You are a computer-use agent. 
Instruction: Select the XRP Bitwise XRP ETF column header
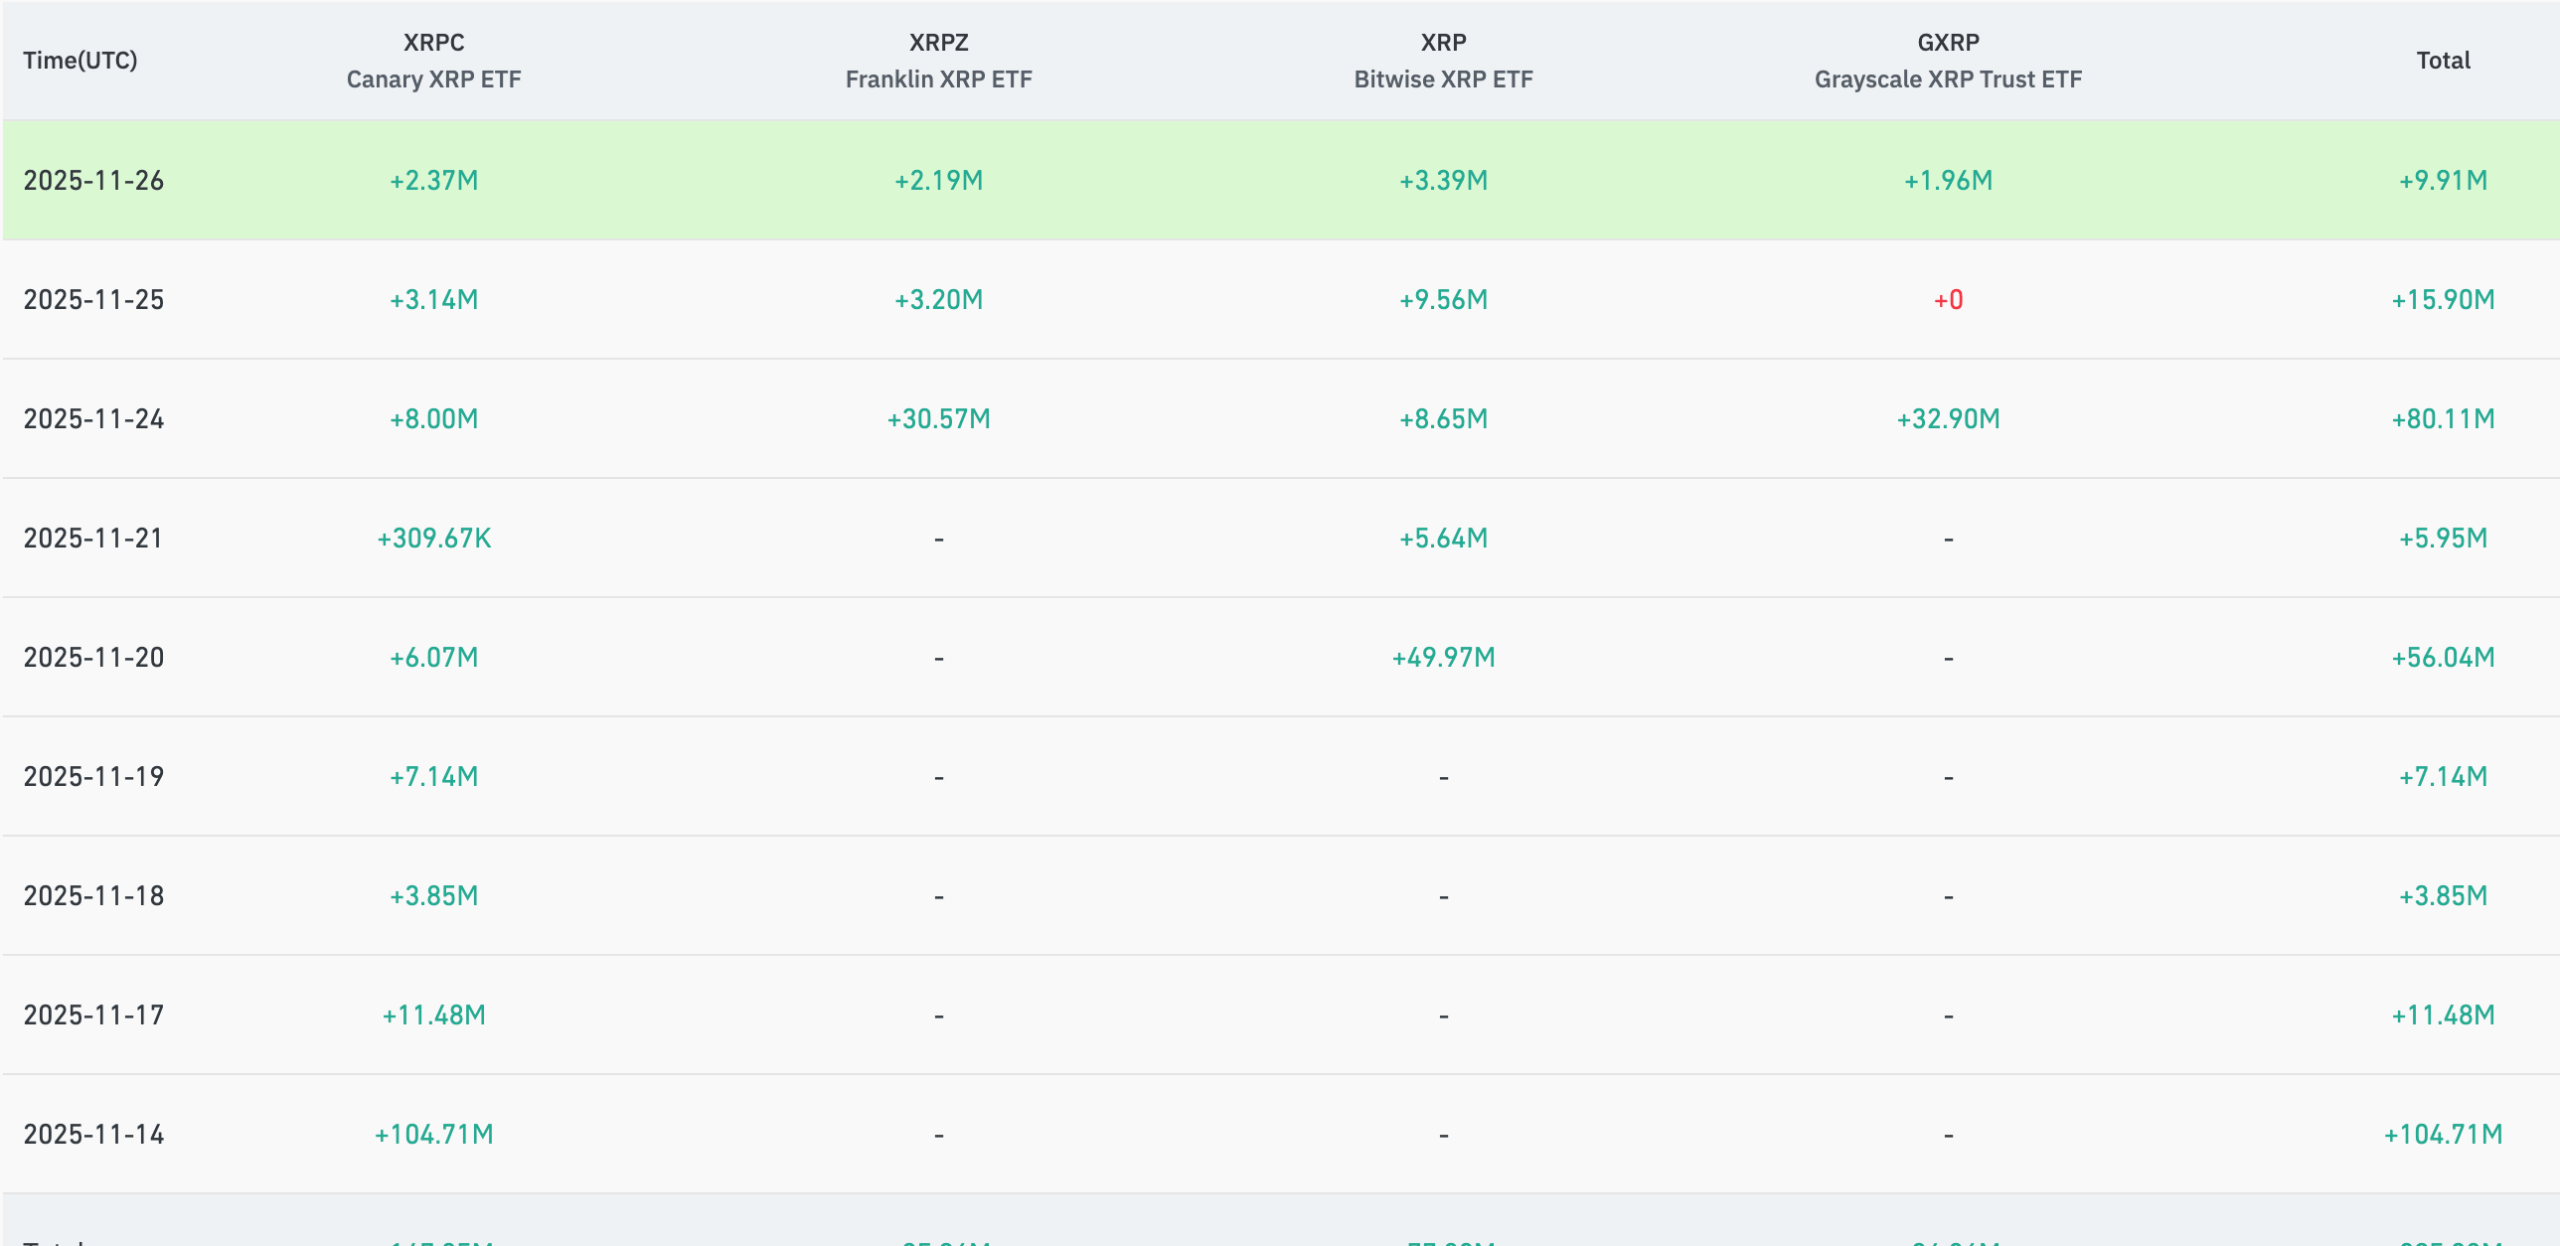1441,60
